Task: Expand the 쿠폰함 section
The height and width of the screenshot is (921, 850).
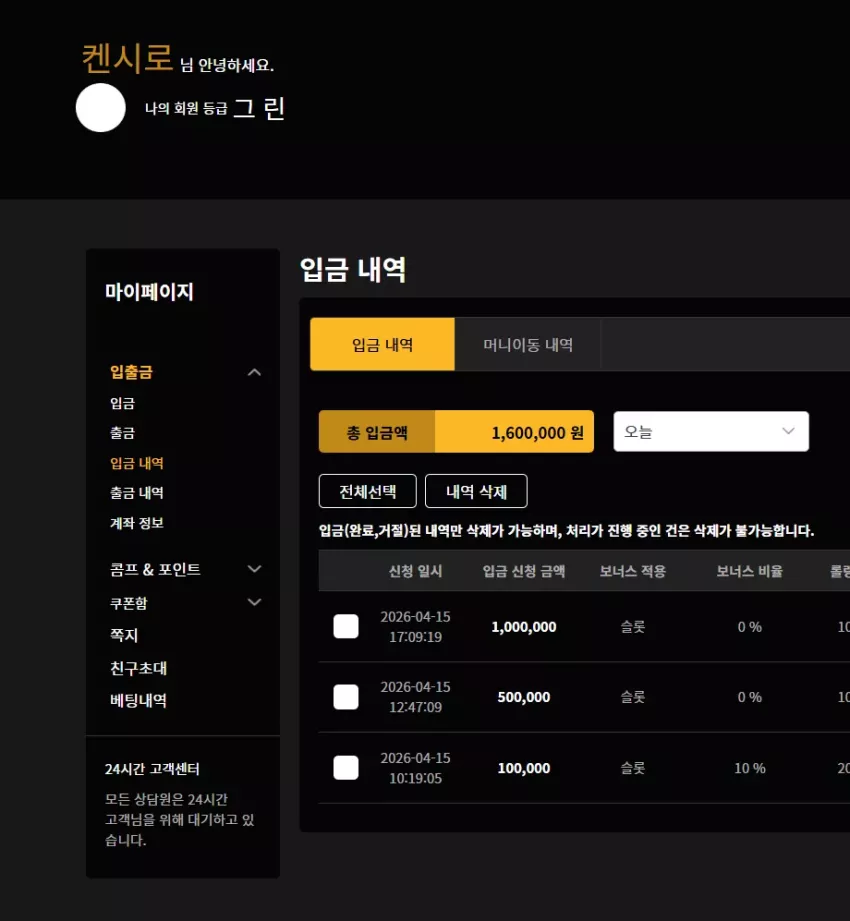Action: [254, 602]
